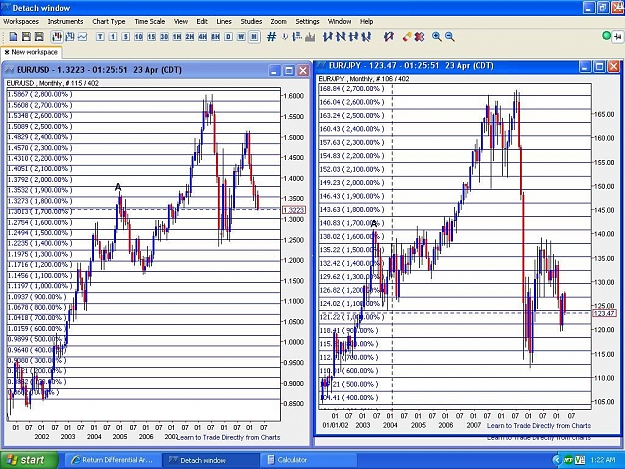Close the New workspace tab with x
This screenshot has height=469, width=625.
7,52
